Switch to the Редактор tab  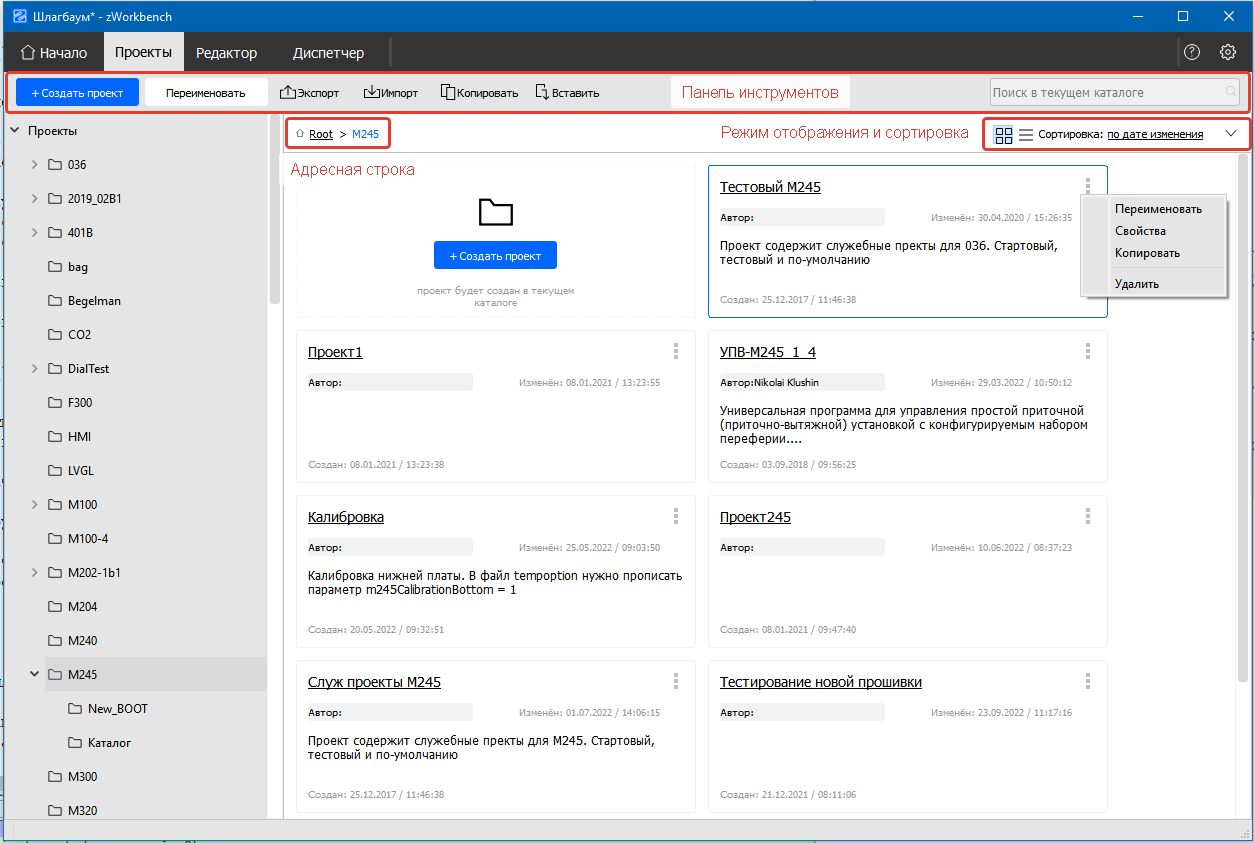pos(226,53)
